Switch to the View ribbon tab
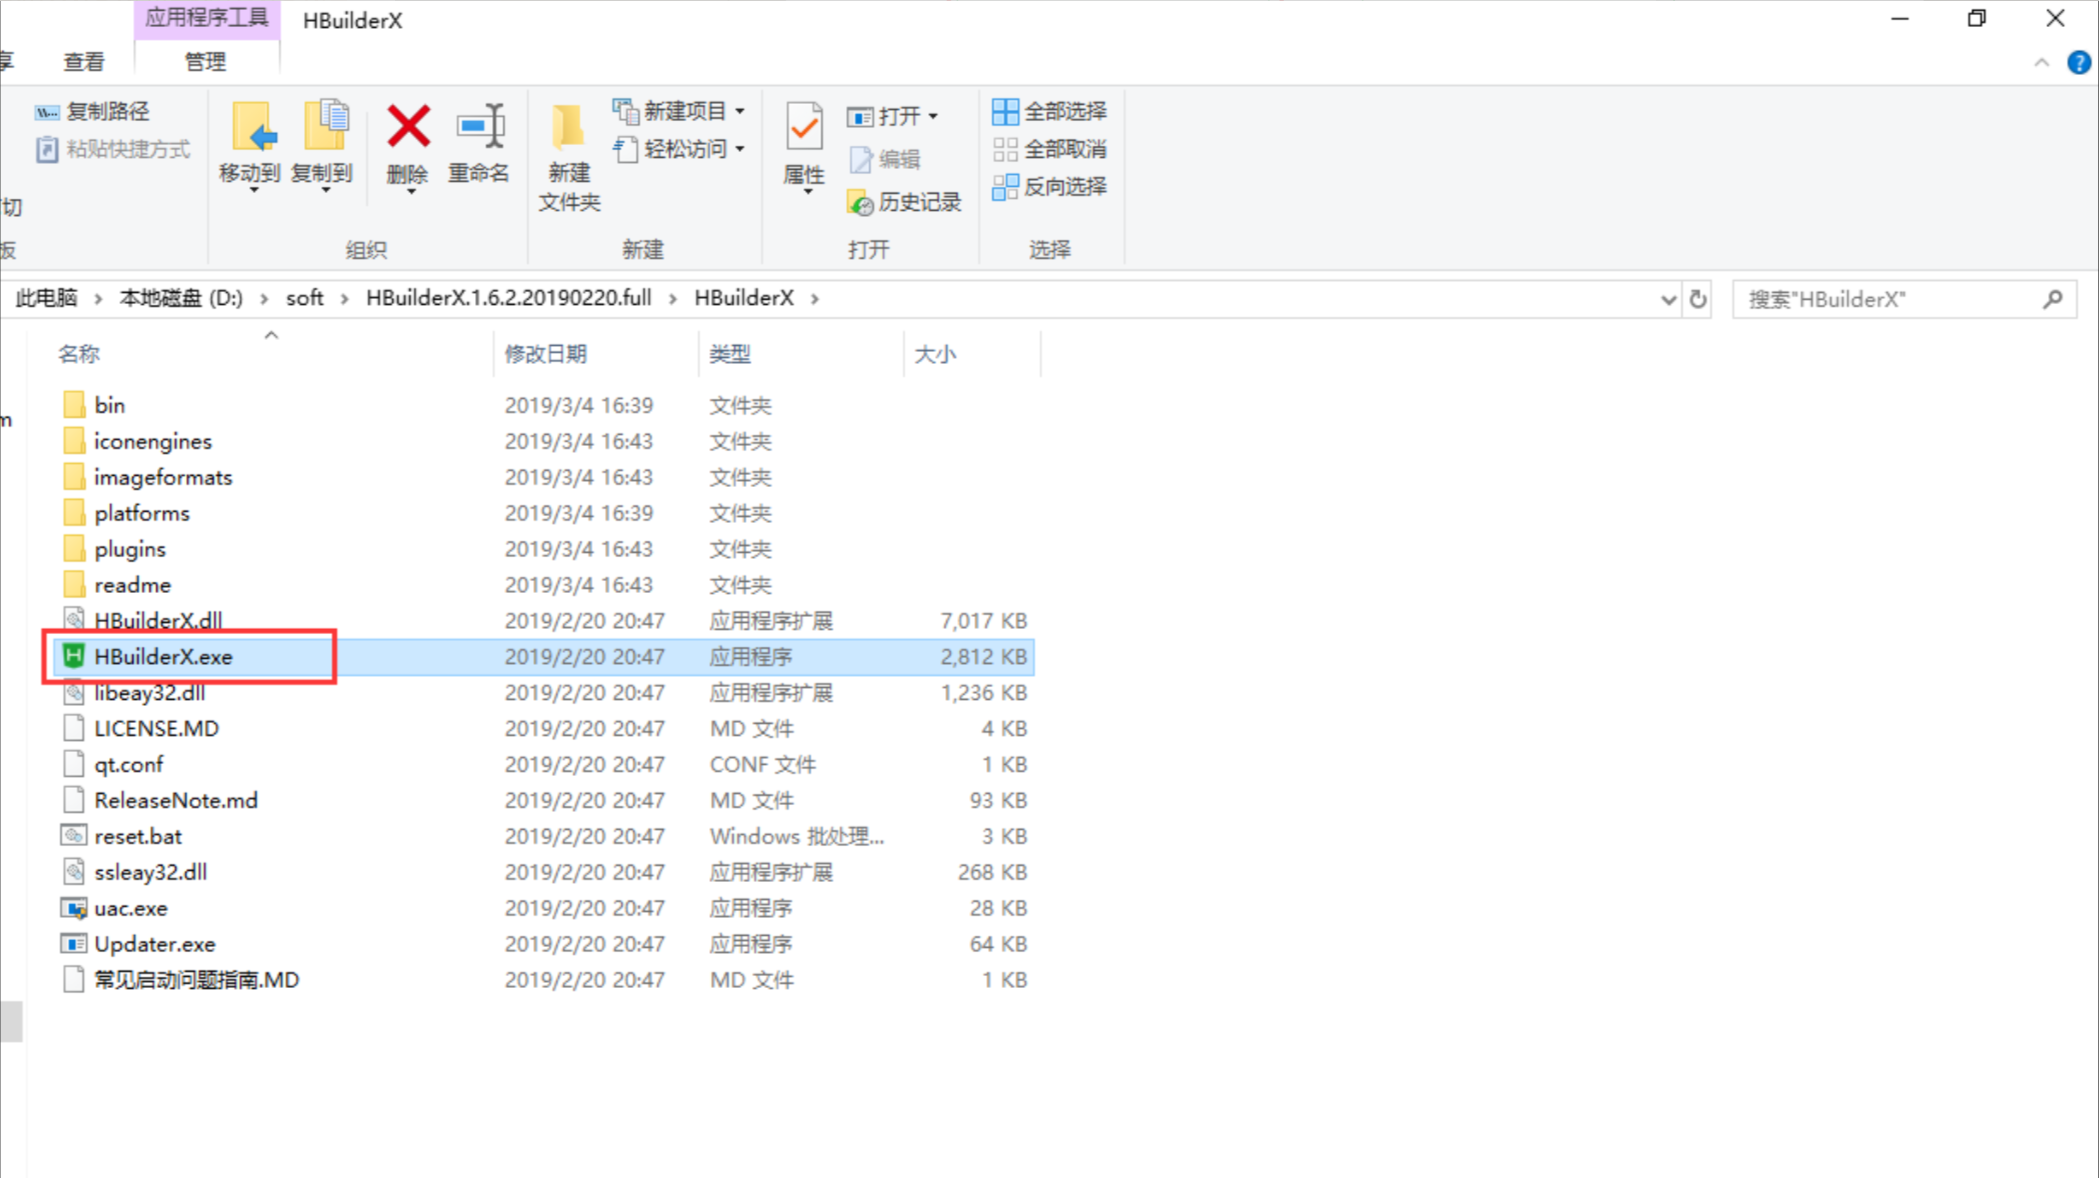 point(83,62)
